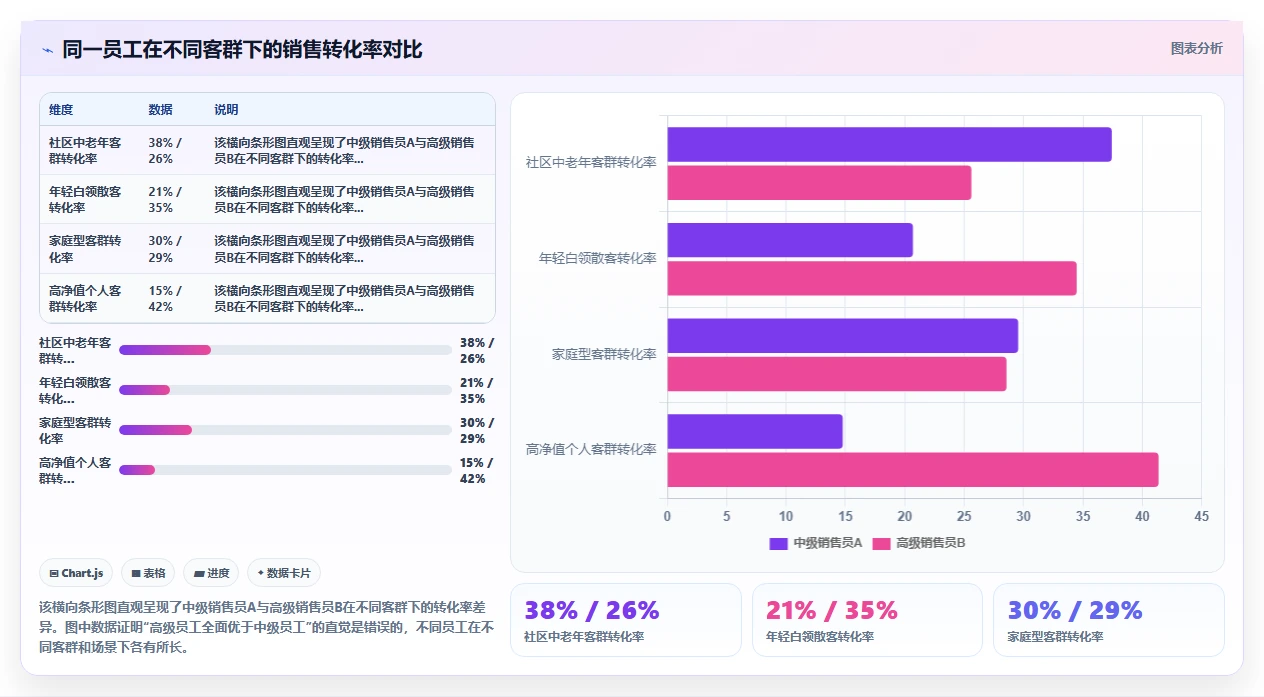Viewport: 1264px width, 697px height.
Task: Click pink chart bar for 社区中老年客群转化率
Action: 819,183
